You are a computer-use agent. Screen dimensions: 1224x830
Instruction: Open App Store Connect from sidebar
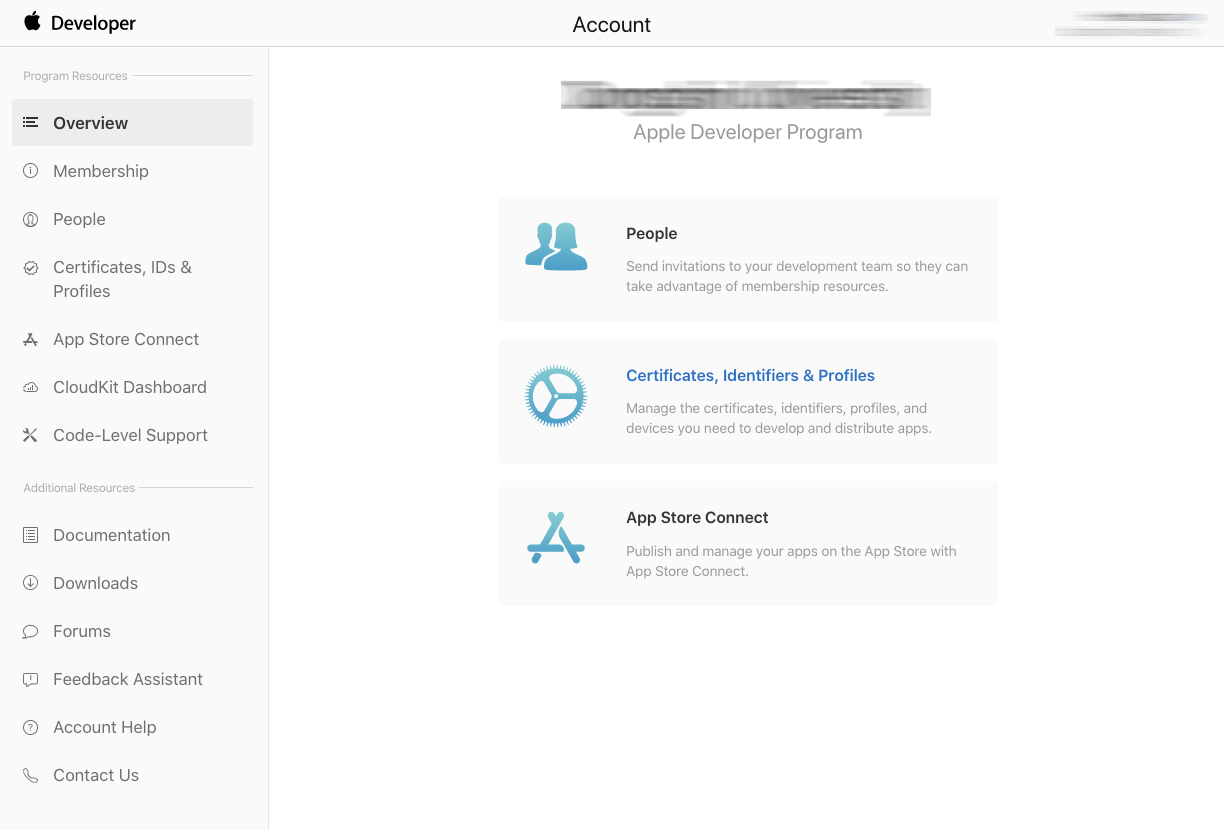click(126, 339)
